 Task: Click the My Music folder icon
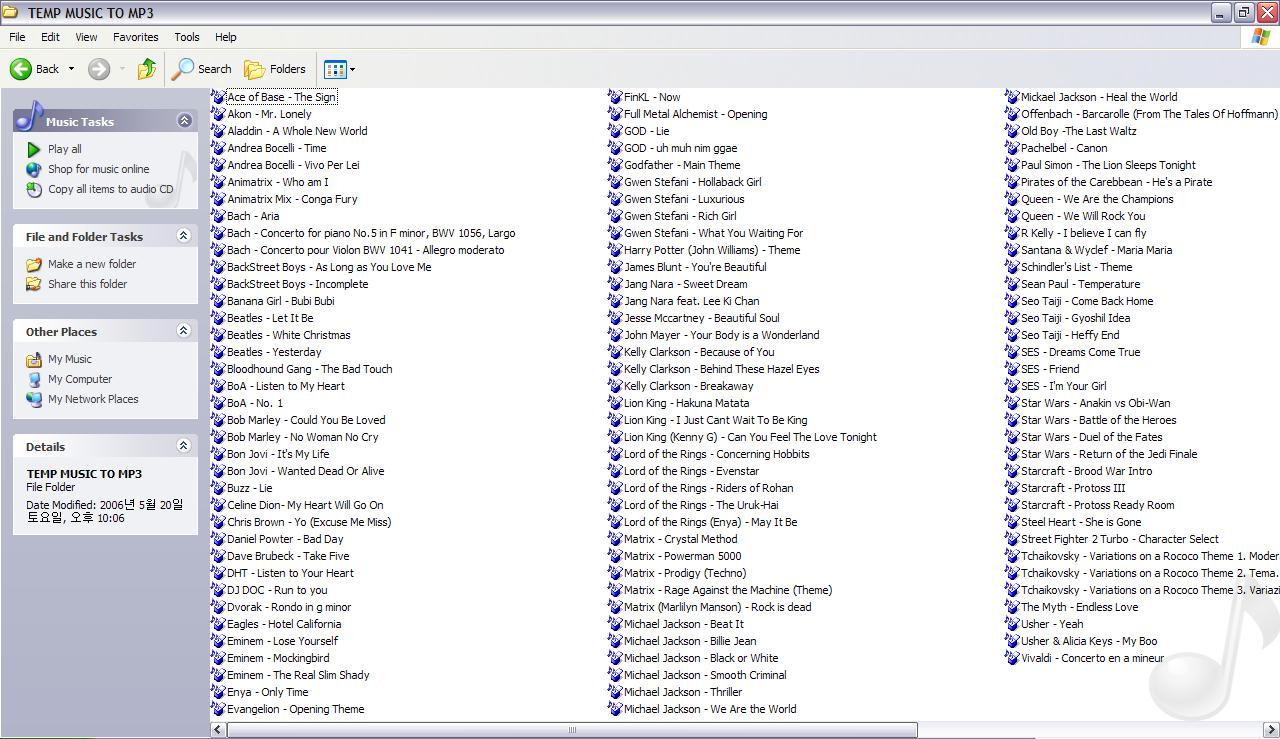34,359
